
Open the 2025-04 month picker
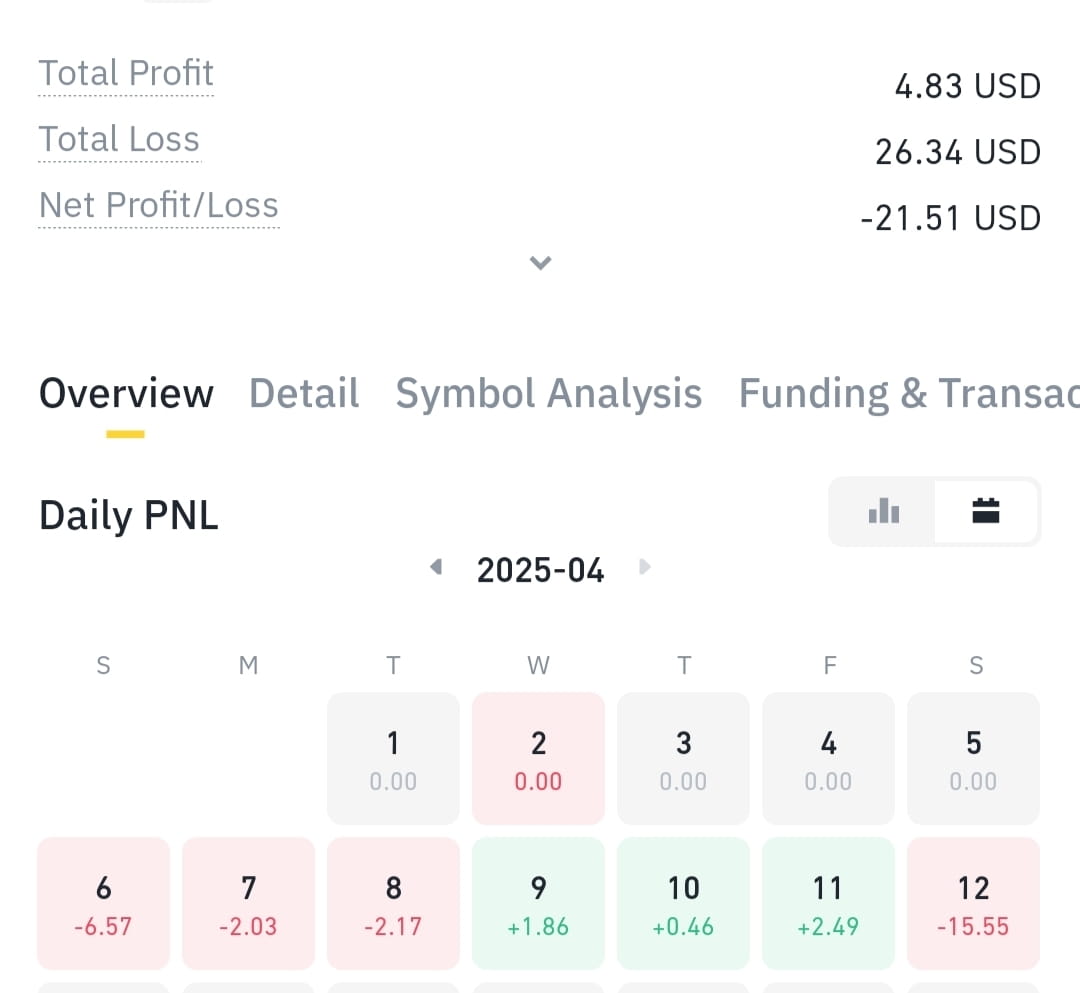pyautogui.click(x=540, y=570)
